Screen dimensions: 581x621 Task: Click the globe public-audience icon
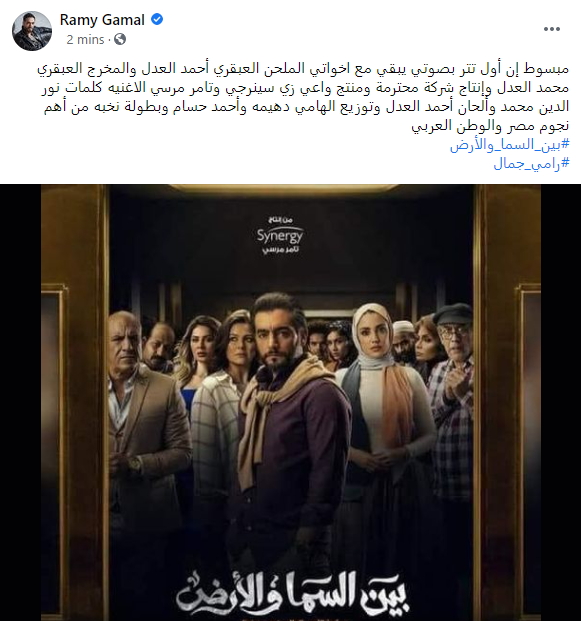(120, 39)
